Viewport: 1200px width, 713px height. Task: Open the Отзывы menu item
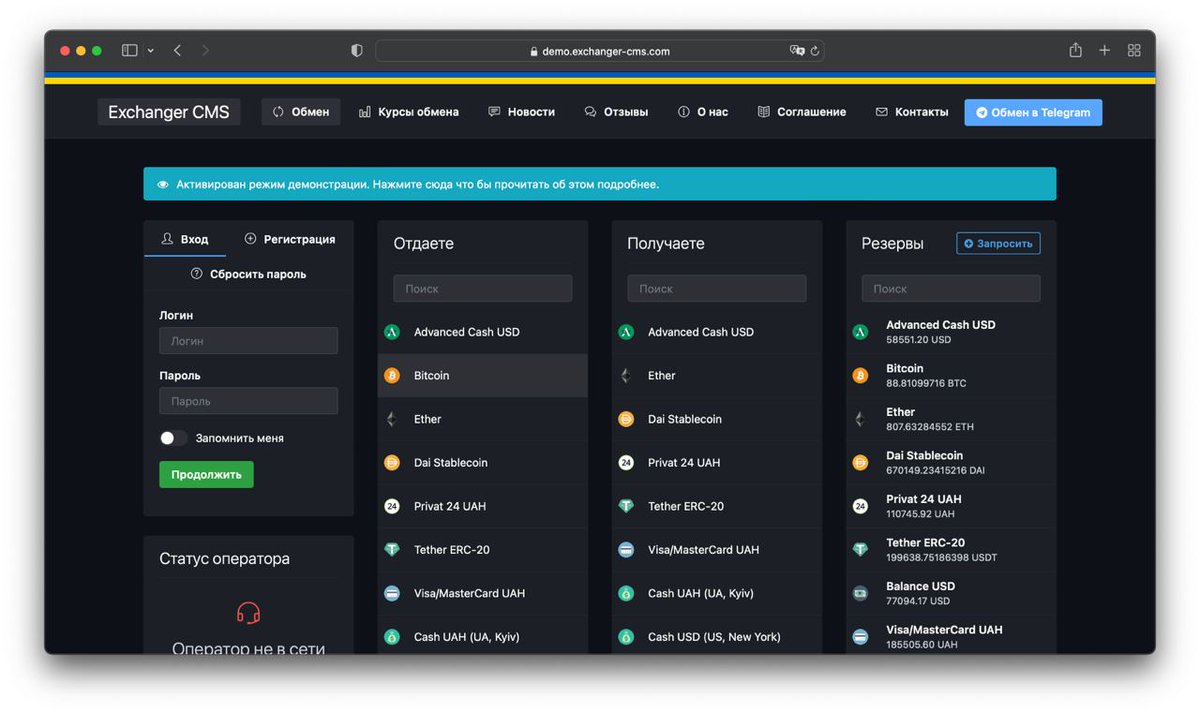(x=617, y=112)
